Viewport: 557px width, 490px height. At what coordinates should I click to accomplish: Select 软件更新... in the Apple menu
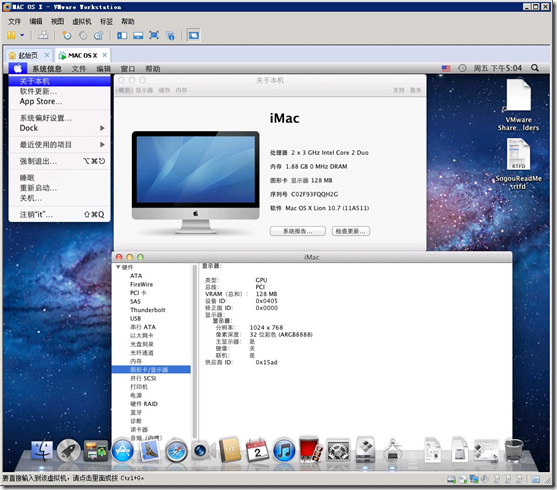pos(60,91)
